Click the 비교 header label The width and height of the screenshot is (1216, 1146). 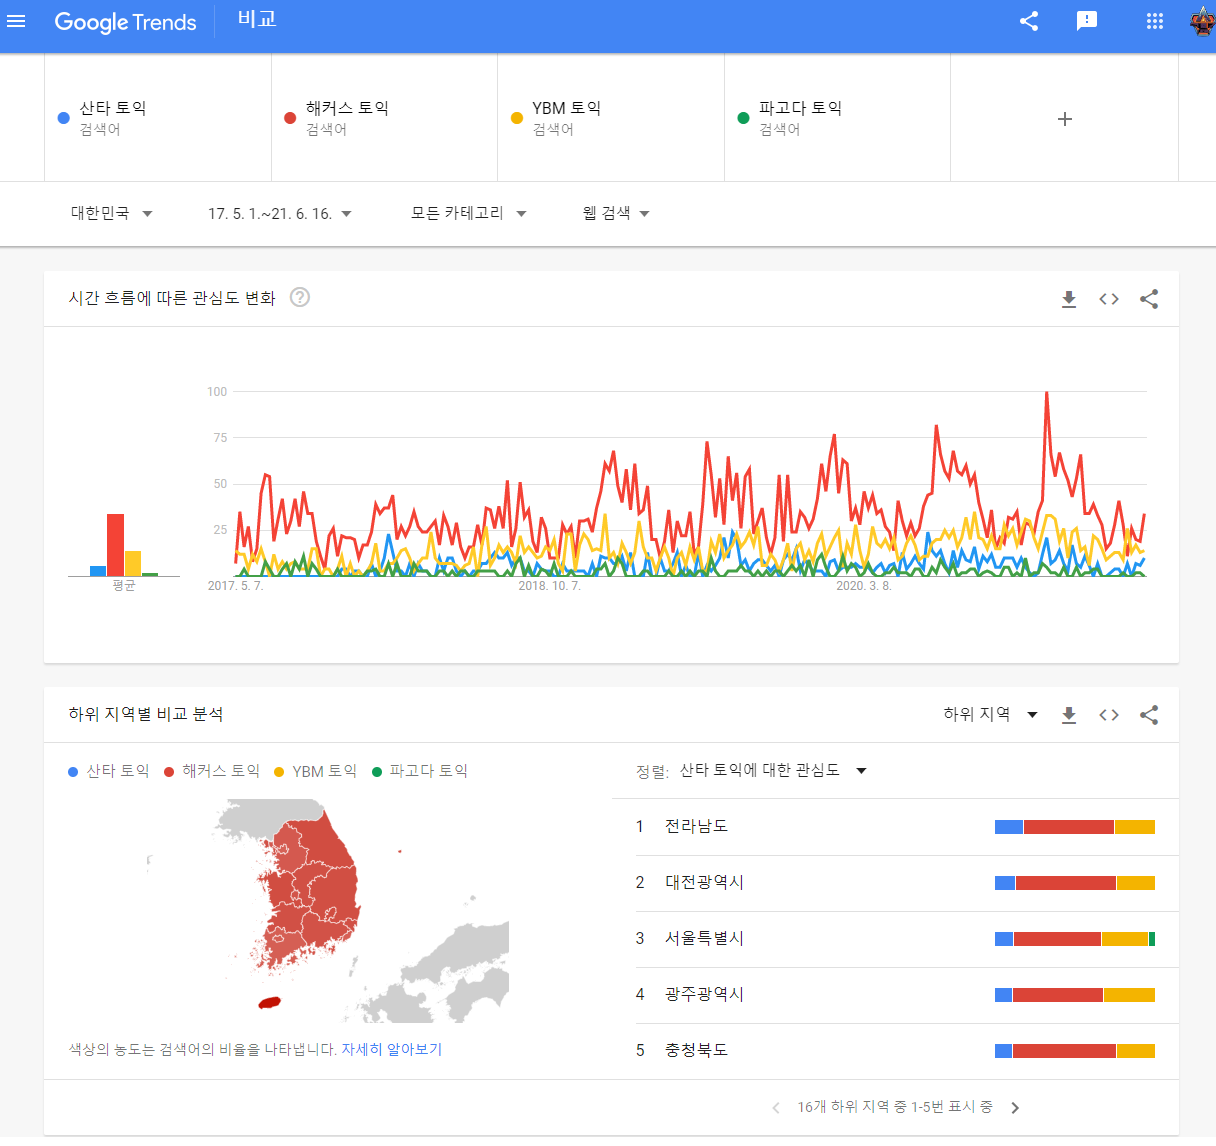[257, 20]
